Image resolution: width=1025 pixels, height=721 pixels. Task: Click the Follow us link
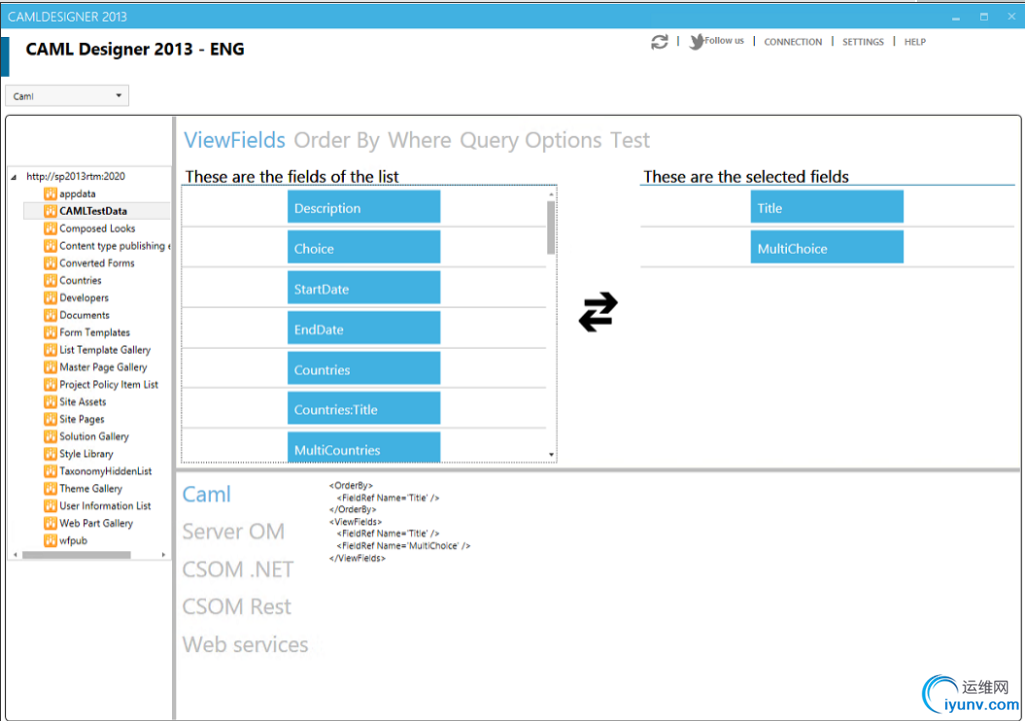(x=724, y=41)
